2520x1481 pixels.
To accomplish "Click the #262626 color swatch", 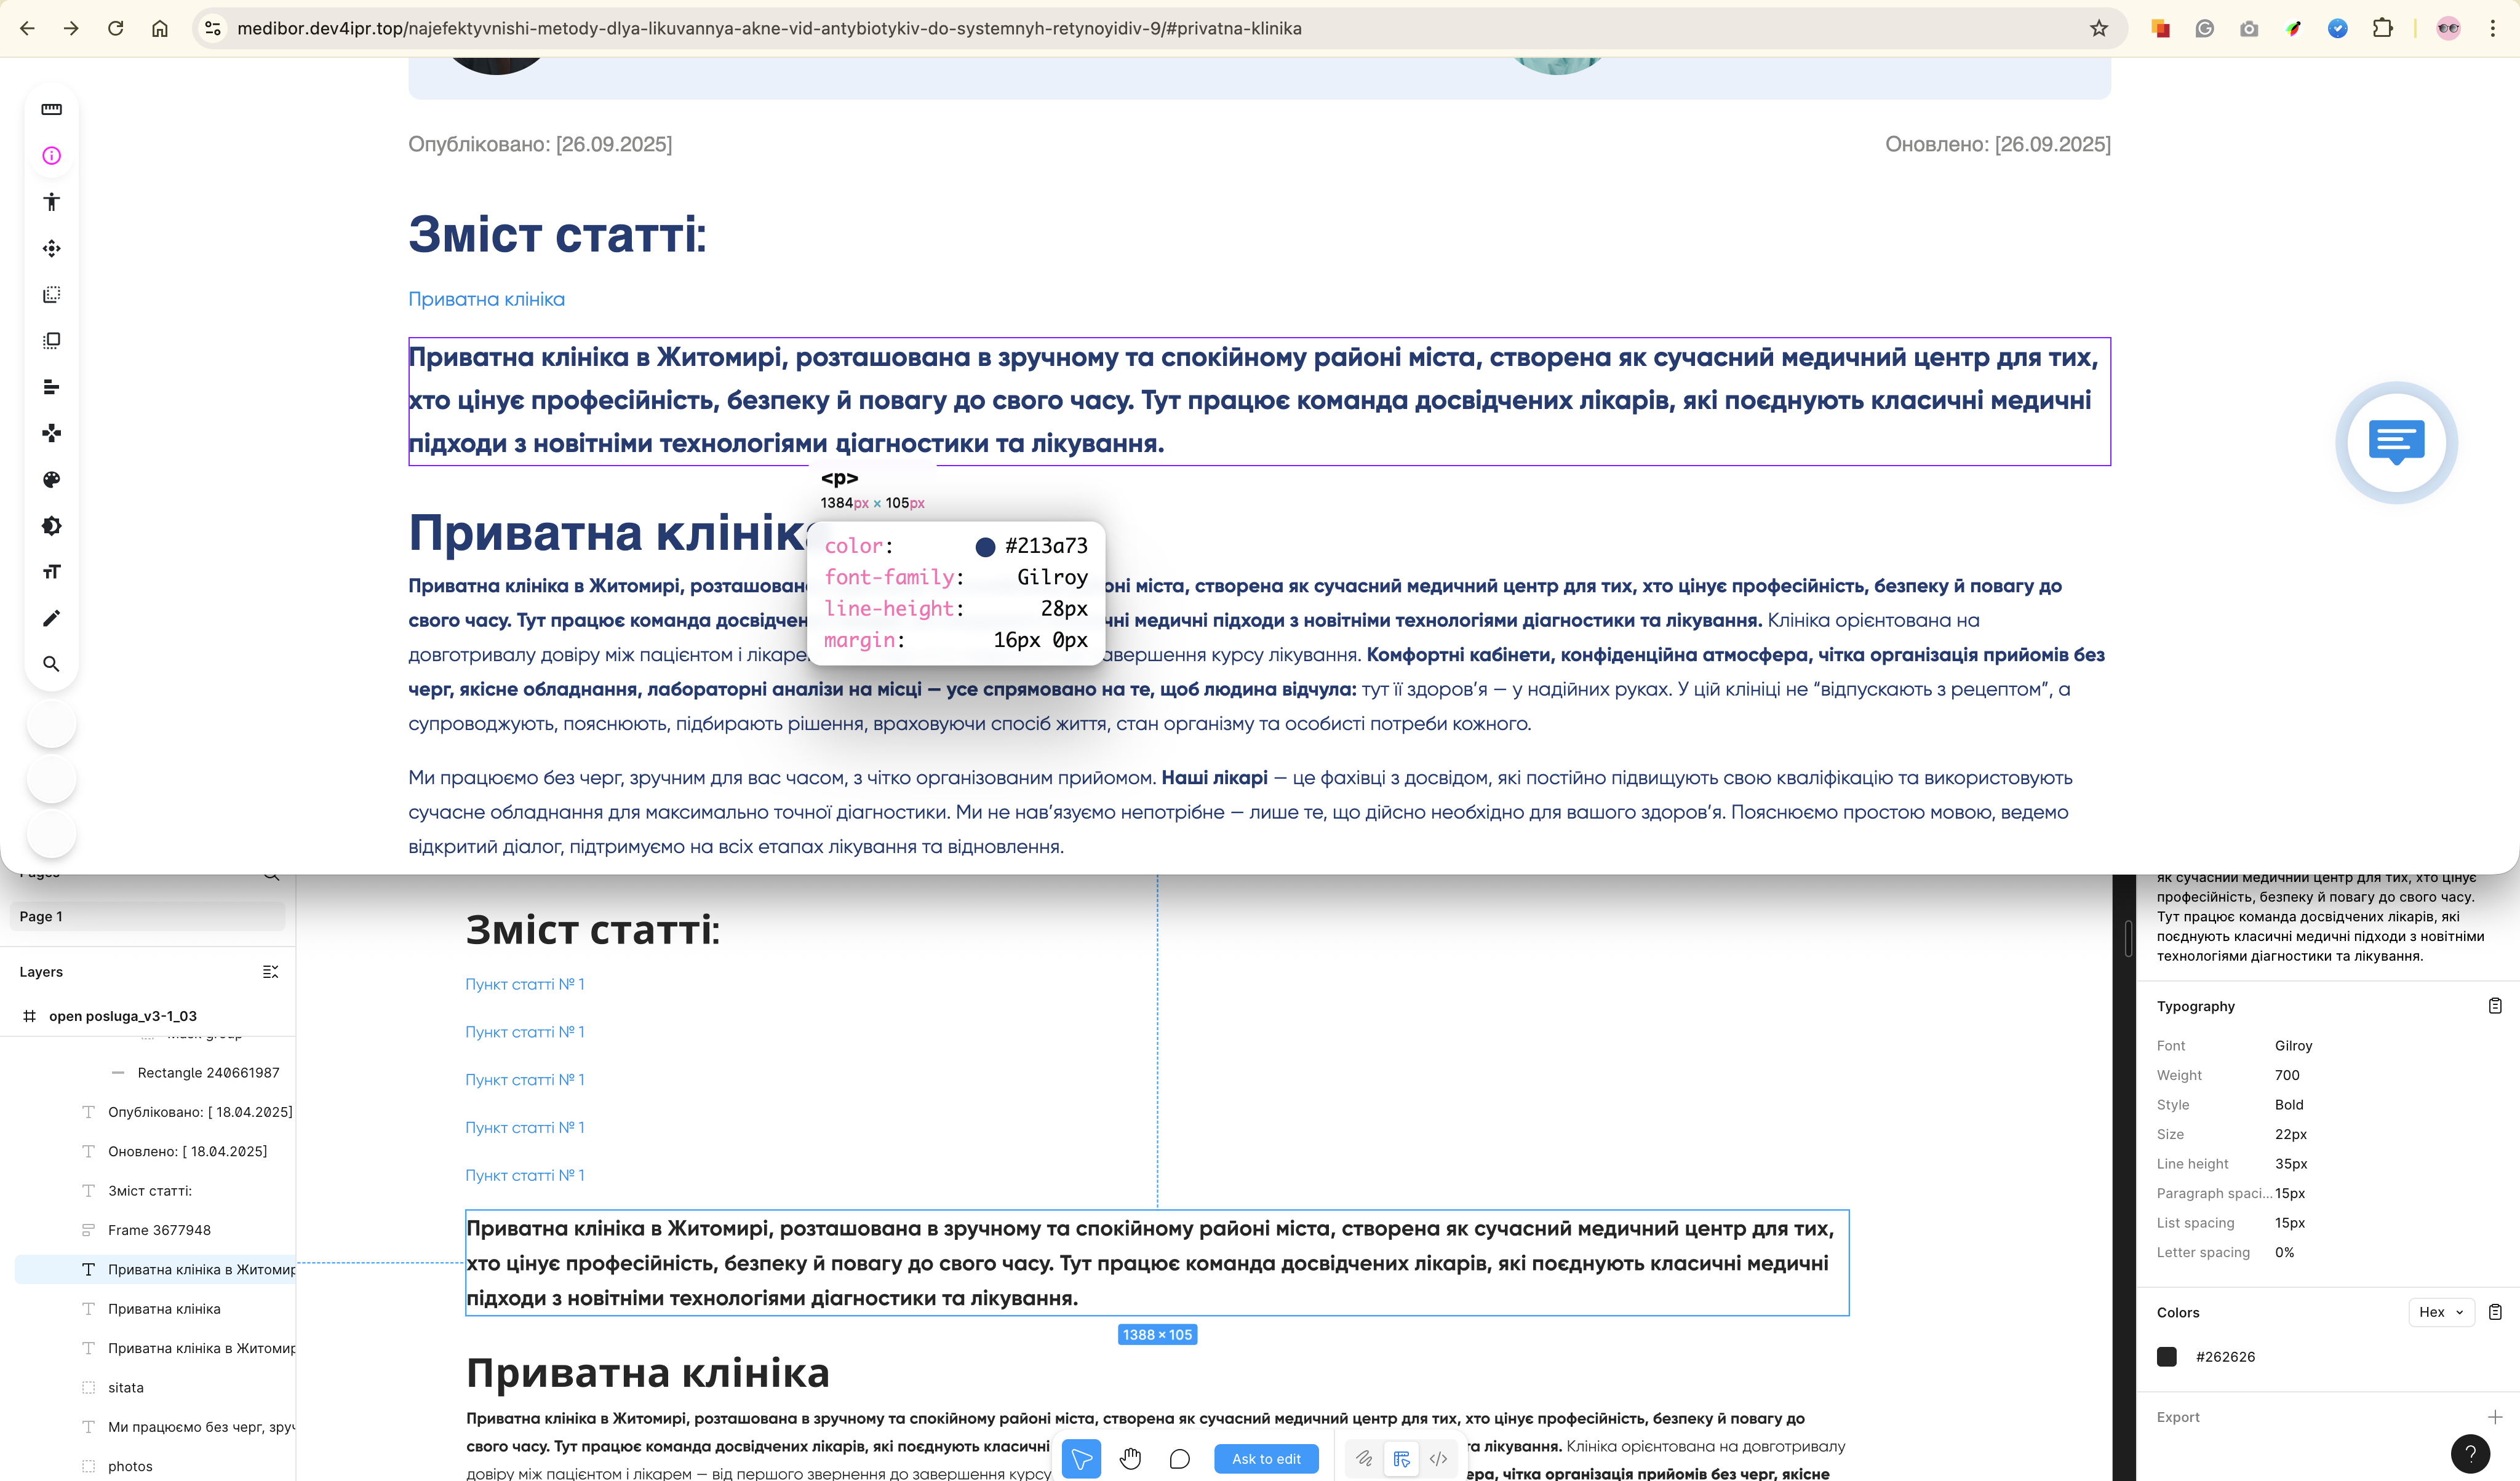I will pyautogui.click(x=2166, y=1357).
